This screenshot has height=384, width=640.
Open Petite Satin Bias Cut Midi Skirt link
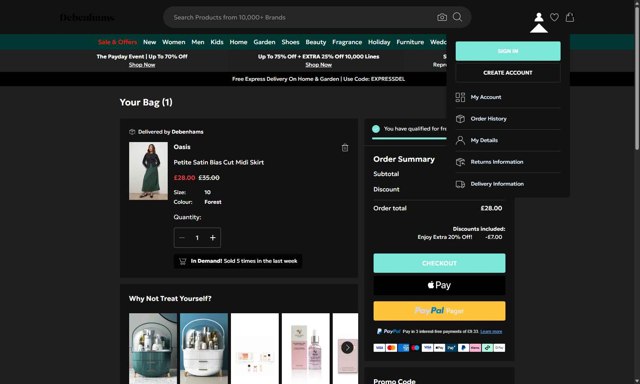point(219,162)
